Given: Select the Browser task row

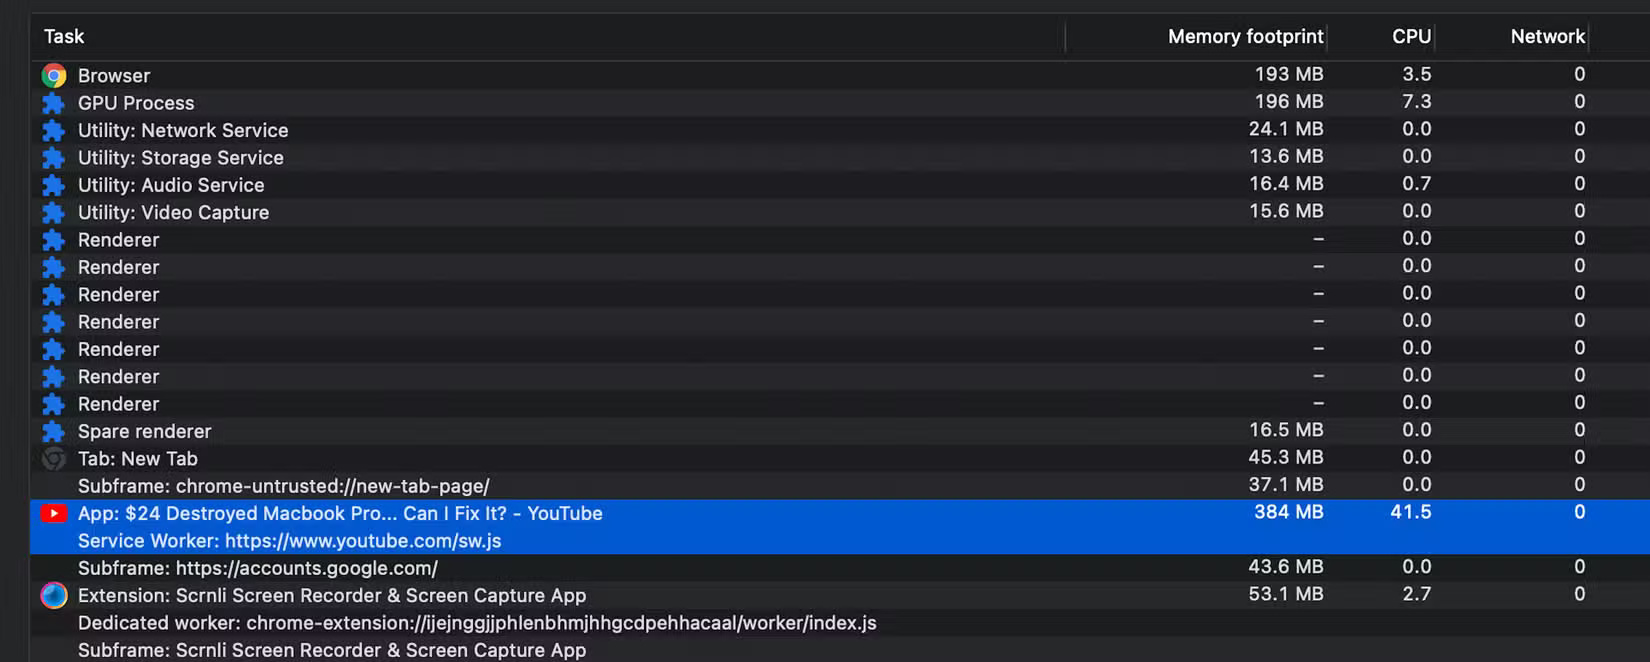Looking at the screenshot, I should click(x=840, y=75).
